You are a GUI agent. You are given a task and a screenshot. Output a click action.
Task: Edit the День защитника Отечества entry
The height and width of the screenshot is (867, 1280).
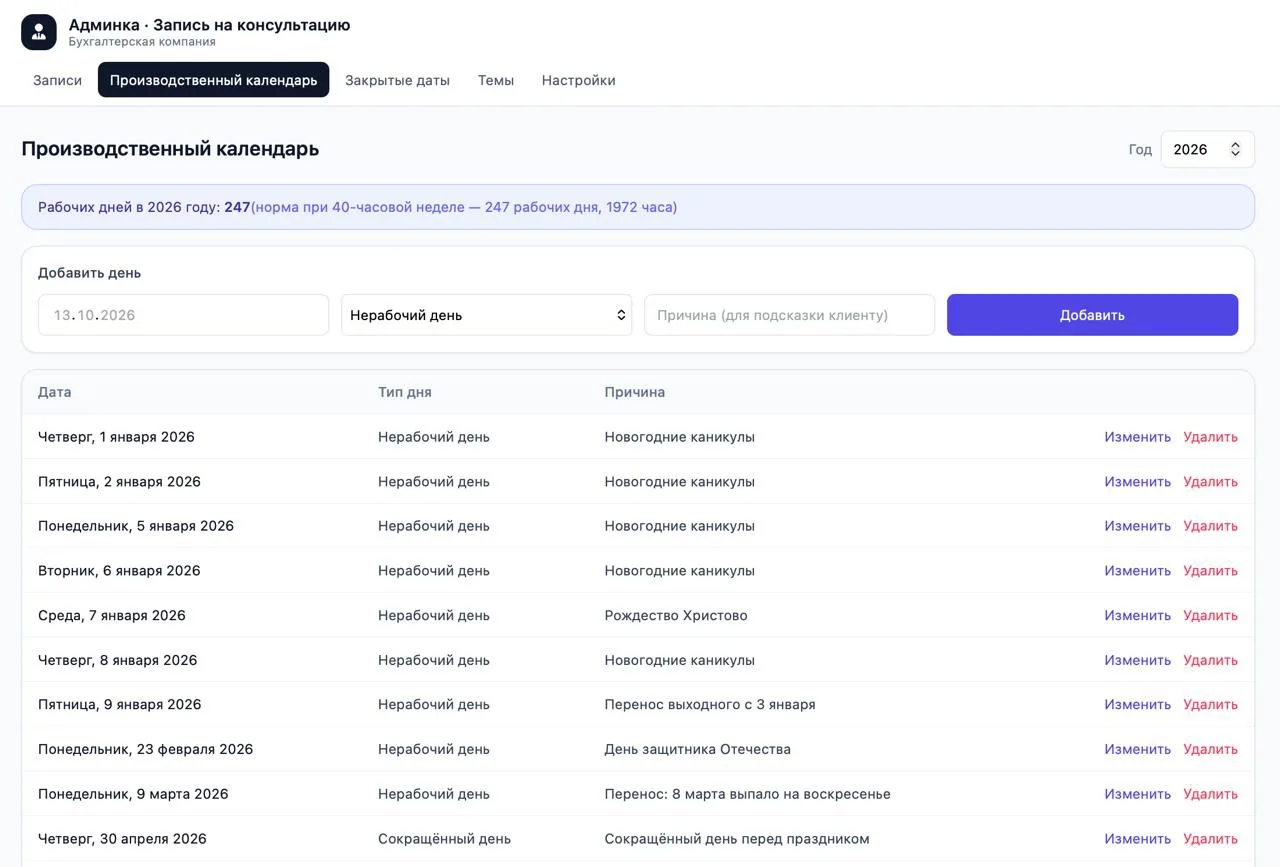(x=1137, y=749)
